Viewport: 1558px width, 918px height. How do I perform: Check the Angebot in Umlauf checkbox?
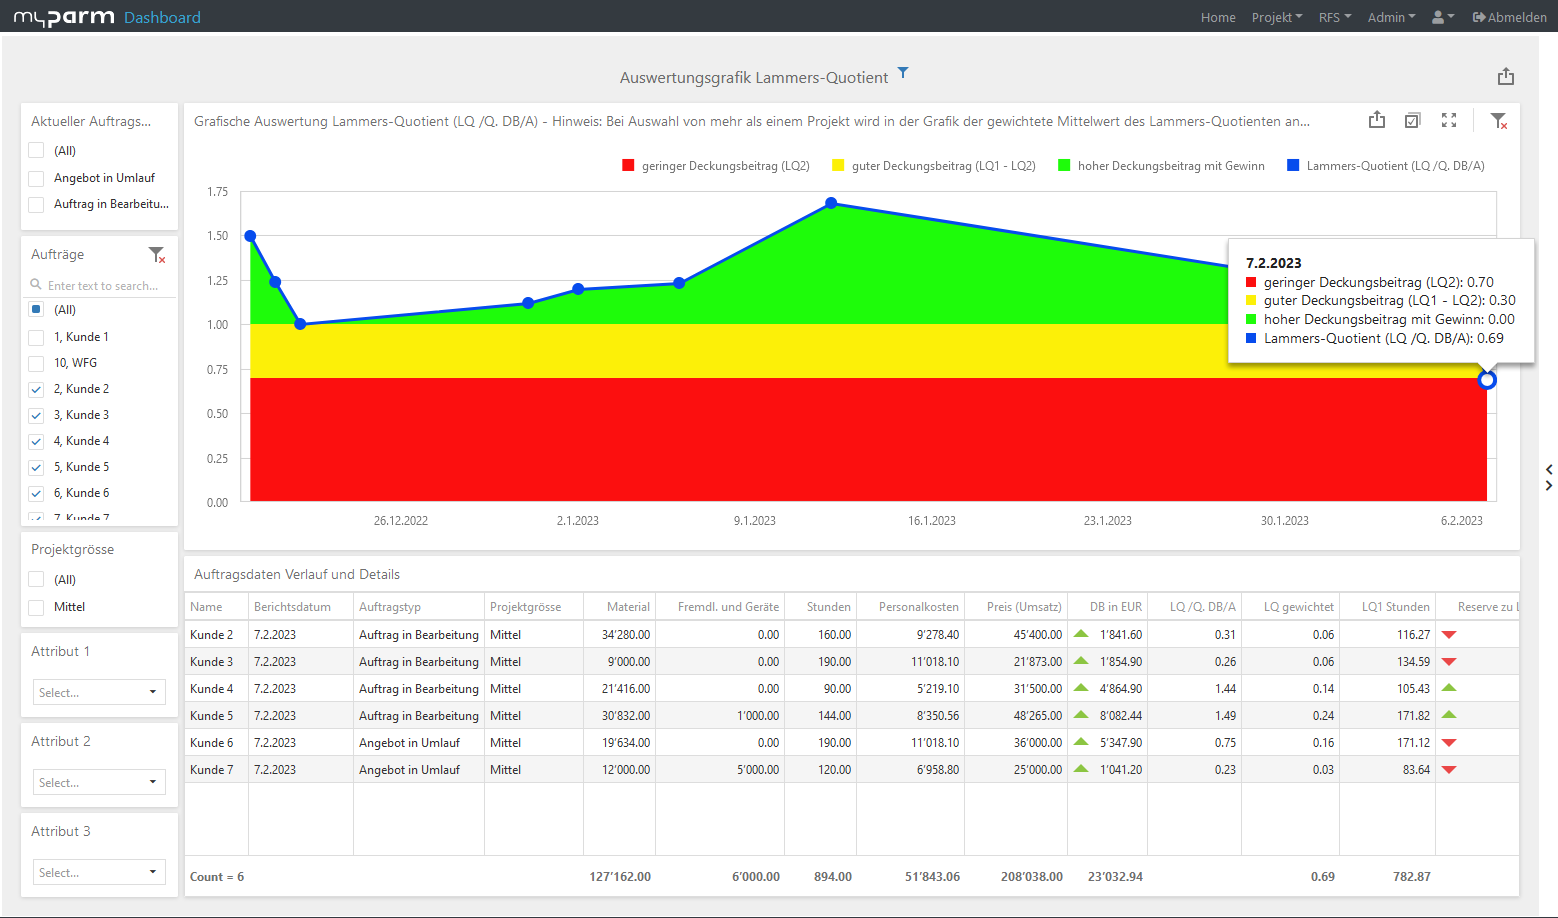click(x=37, y=178)
